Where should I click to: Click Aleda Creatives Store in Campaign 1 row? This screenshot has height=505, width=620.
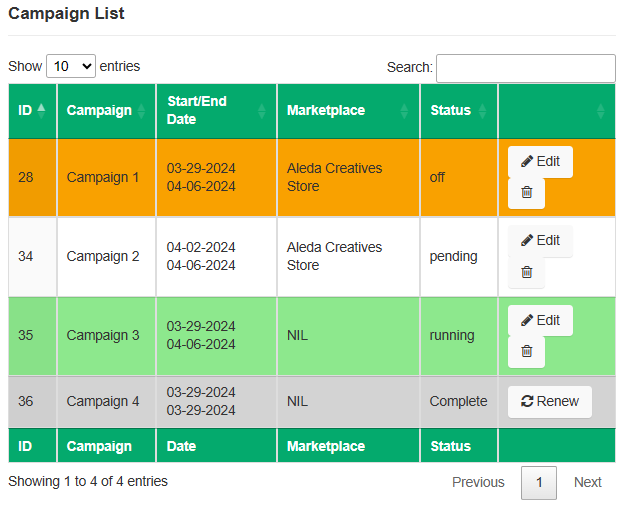click(334, 177)
